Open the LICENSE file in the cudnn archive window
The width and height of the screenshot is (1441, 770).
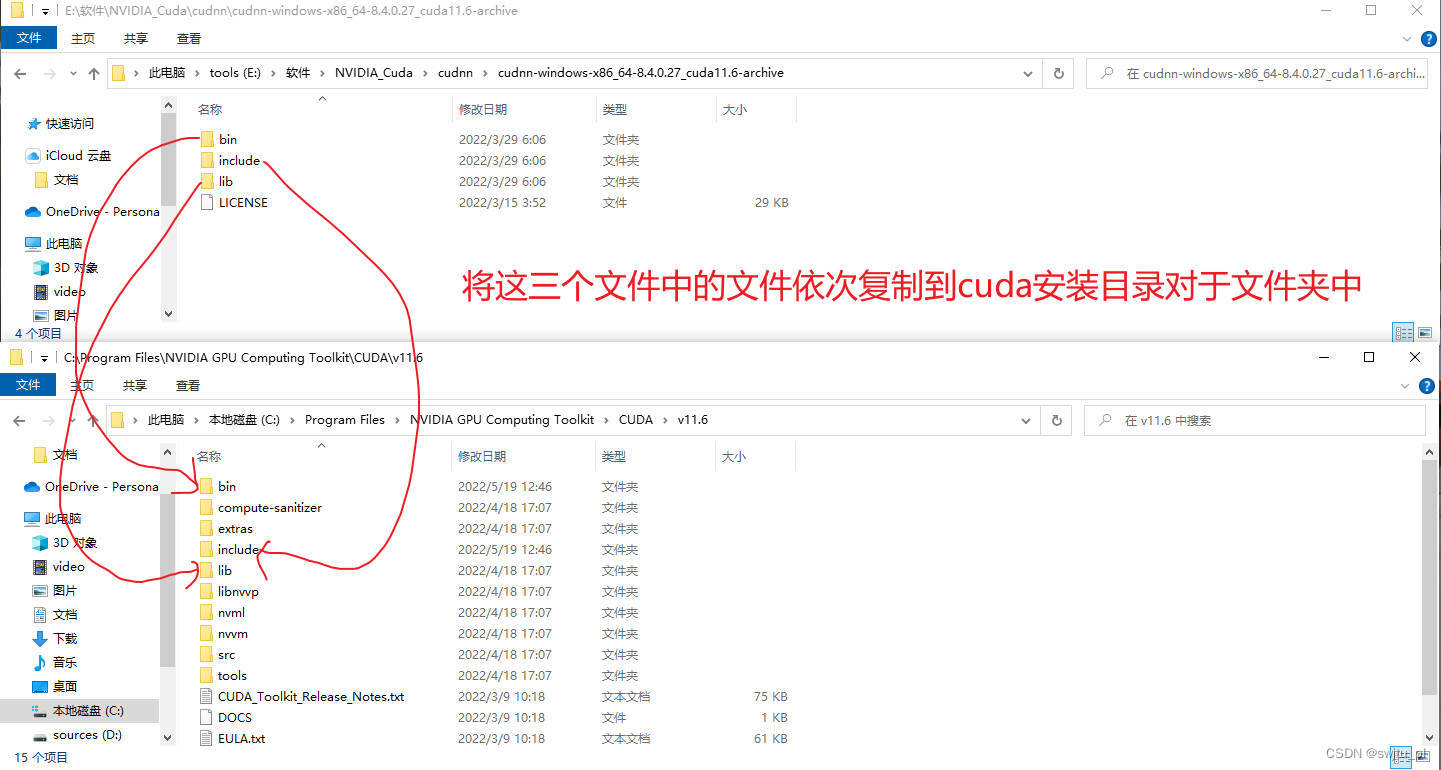pyautogui.click(x=241, y=202)
